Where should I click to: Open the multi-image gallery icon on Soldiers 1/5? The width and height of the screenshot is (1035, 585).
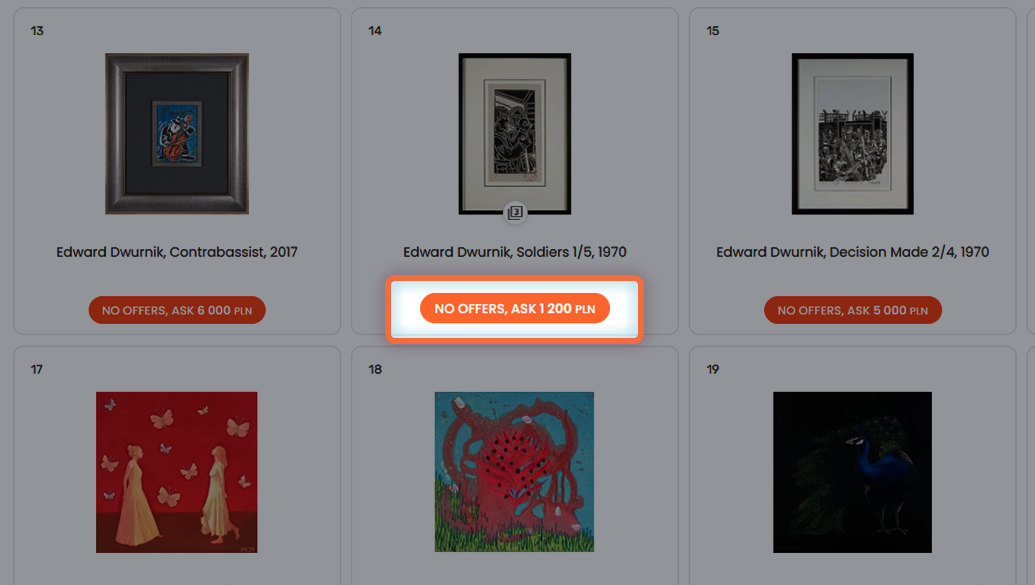[x=515, y=213]
